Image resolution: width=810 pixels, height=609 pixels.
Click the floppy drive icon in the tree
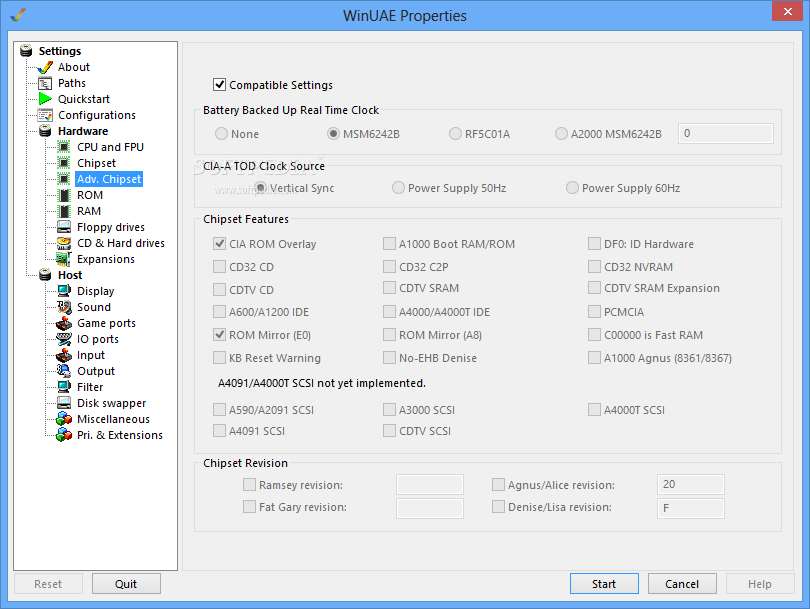(x=64, y=227)
